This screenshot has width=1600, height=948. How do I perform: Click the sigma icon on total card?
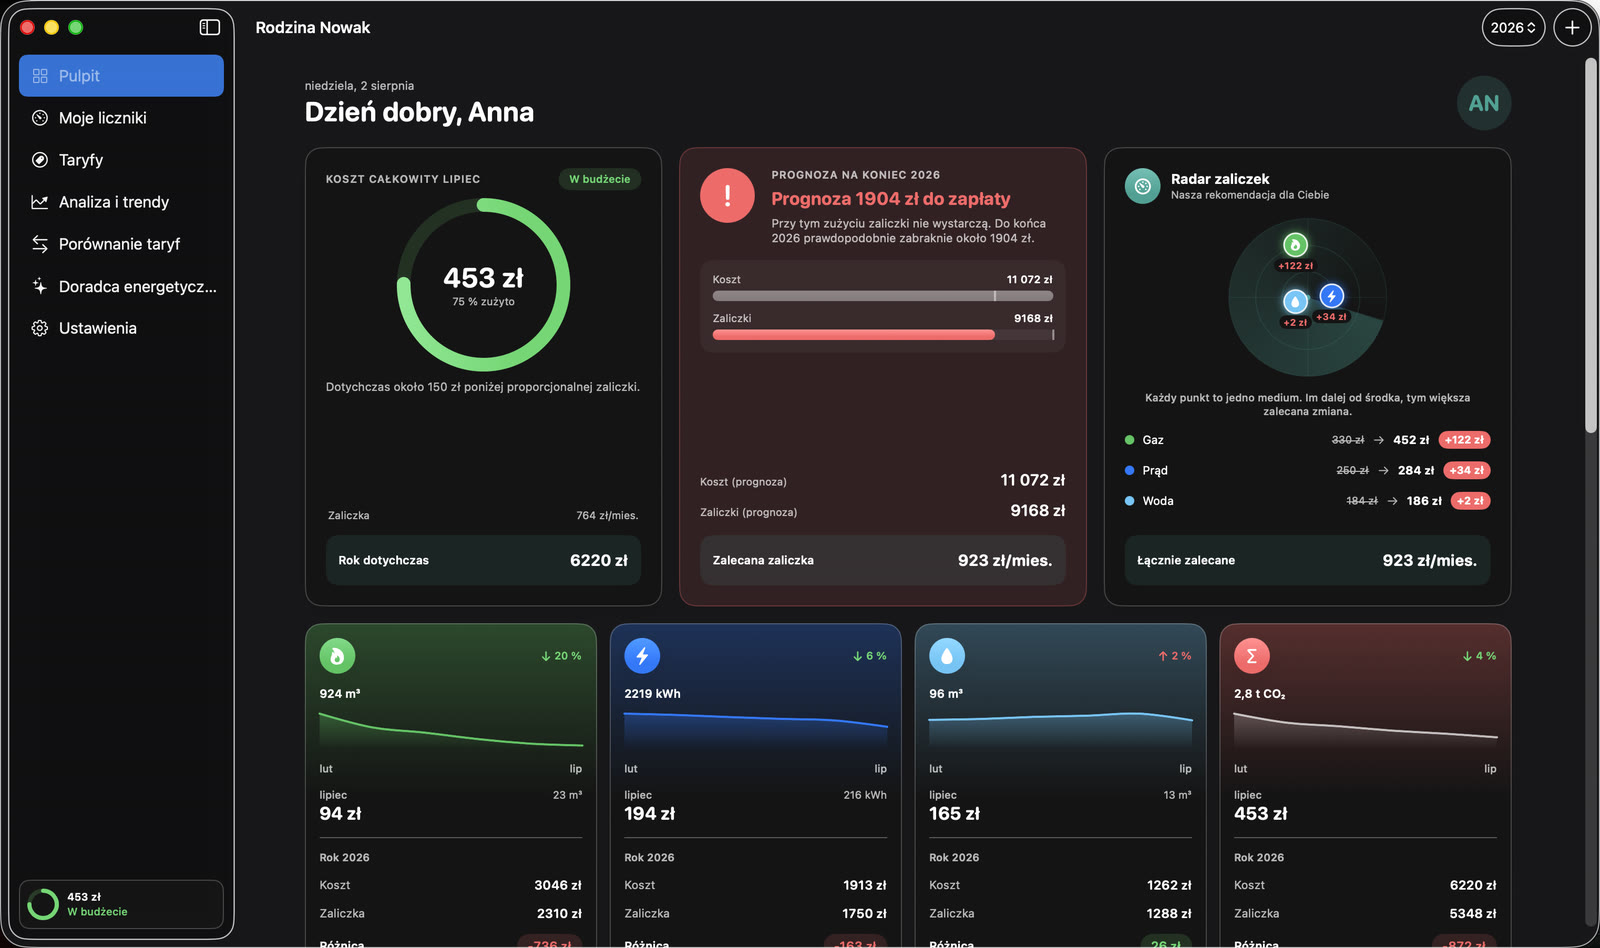(x=1252, y=656)
